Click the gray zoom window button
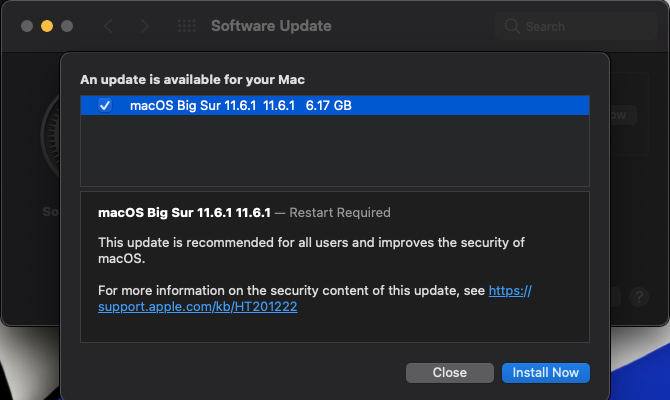Viewport: 670px width, 400px height. [67, 26]
